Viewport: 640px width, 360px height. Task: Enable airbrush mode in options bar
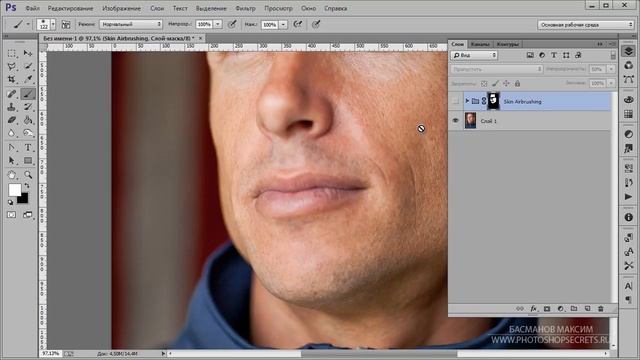point(298,24)
